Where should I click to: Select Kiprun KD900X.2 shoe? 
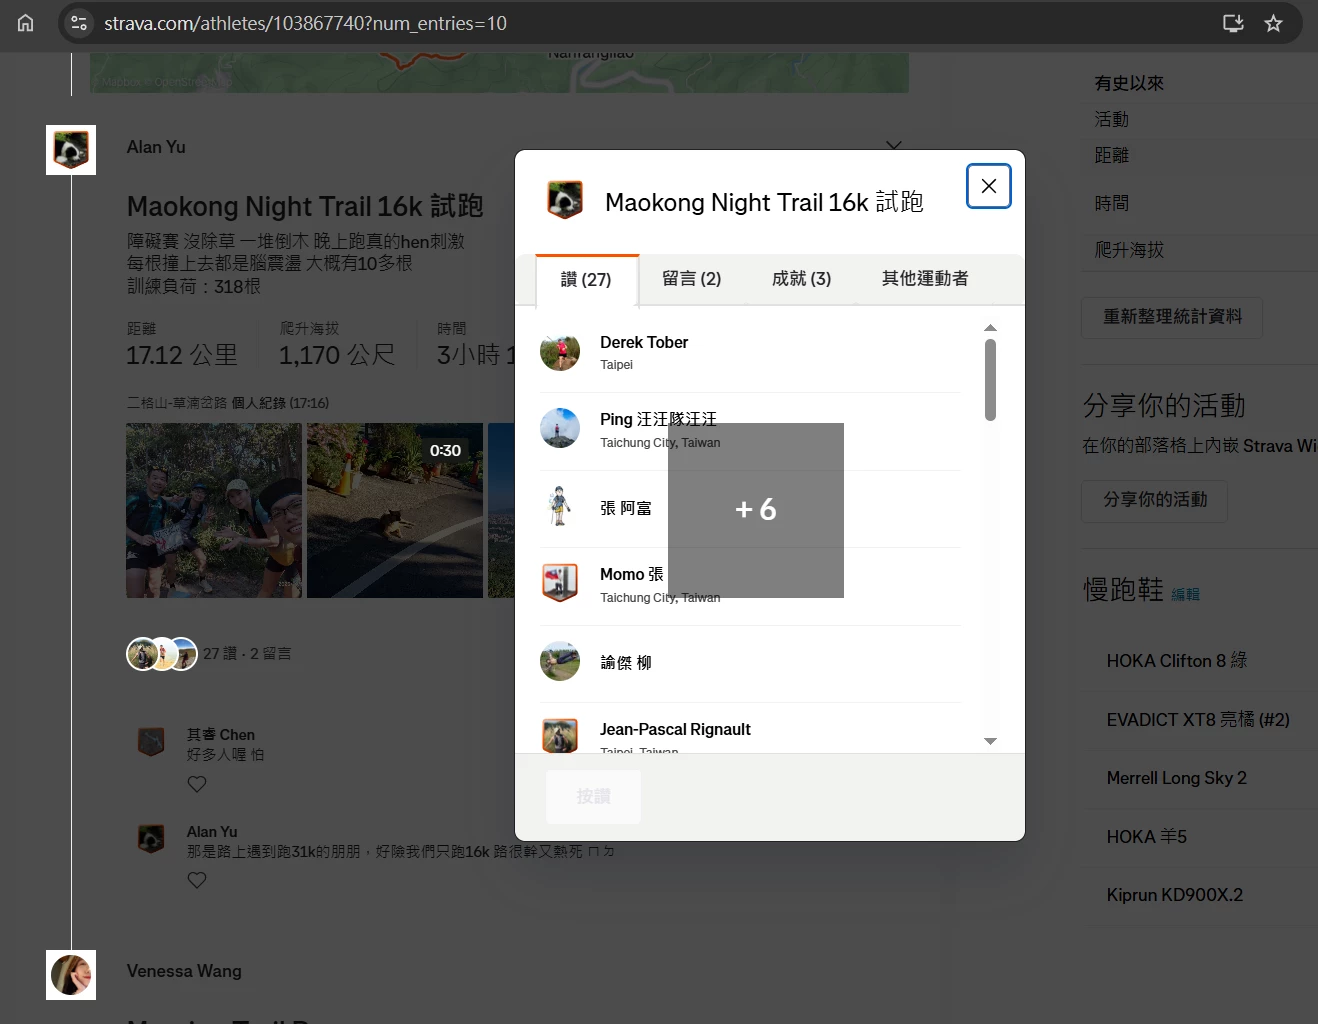point(1175,895)
